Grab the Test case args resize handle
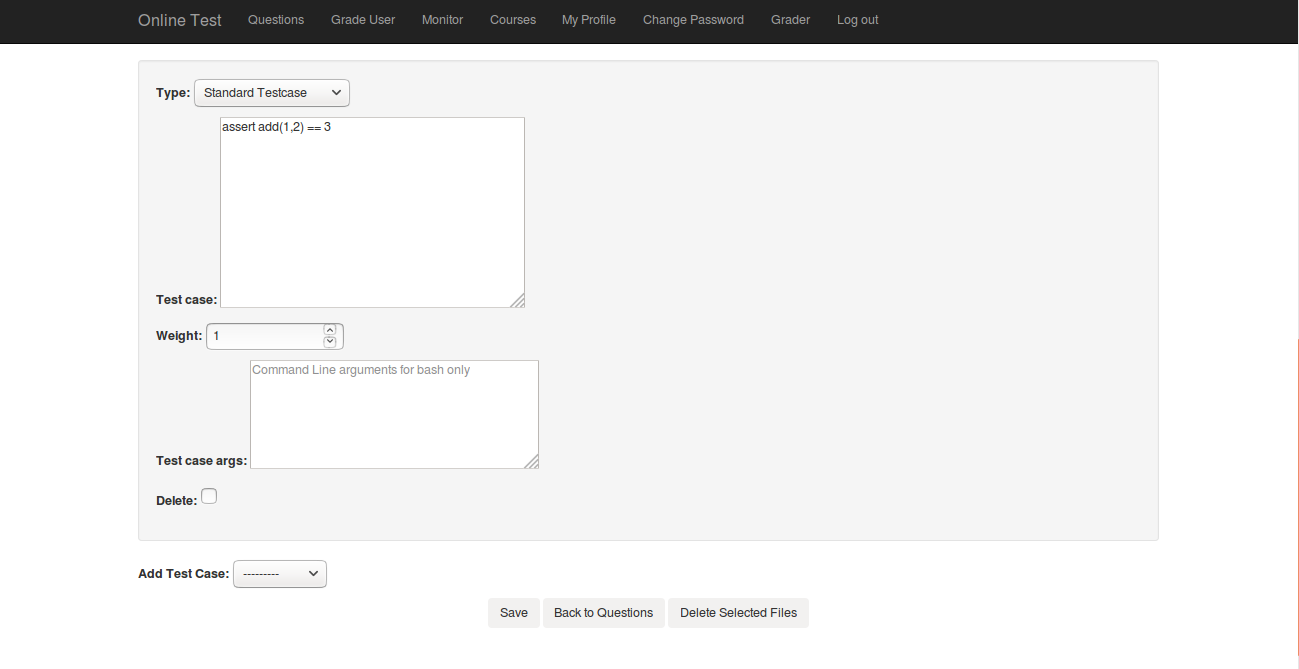This screenshot has height=669, width=1299. tap(531, 461)
